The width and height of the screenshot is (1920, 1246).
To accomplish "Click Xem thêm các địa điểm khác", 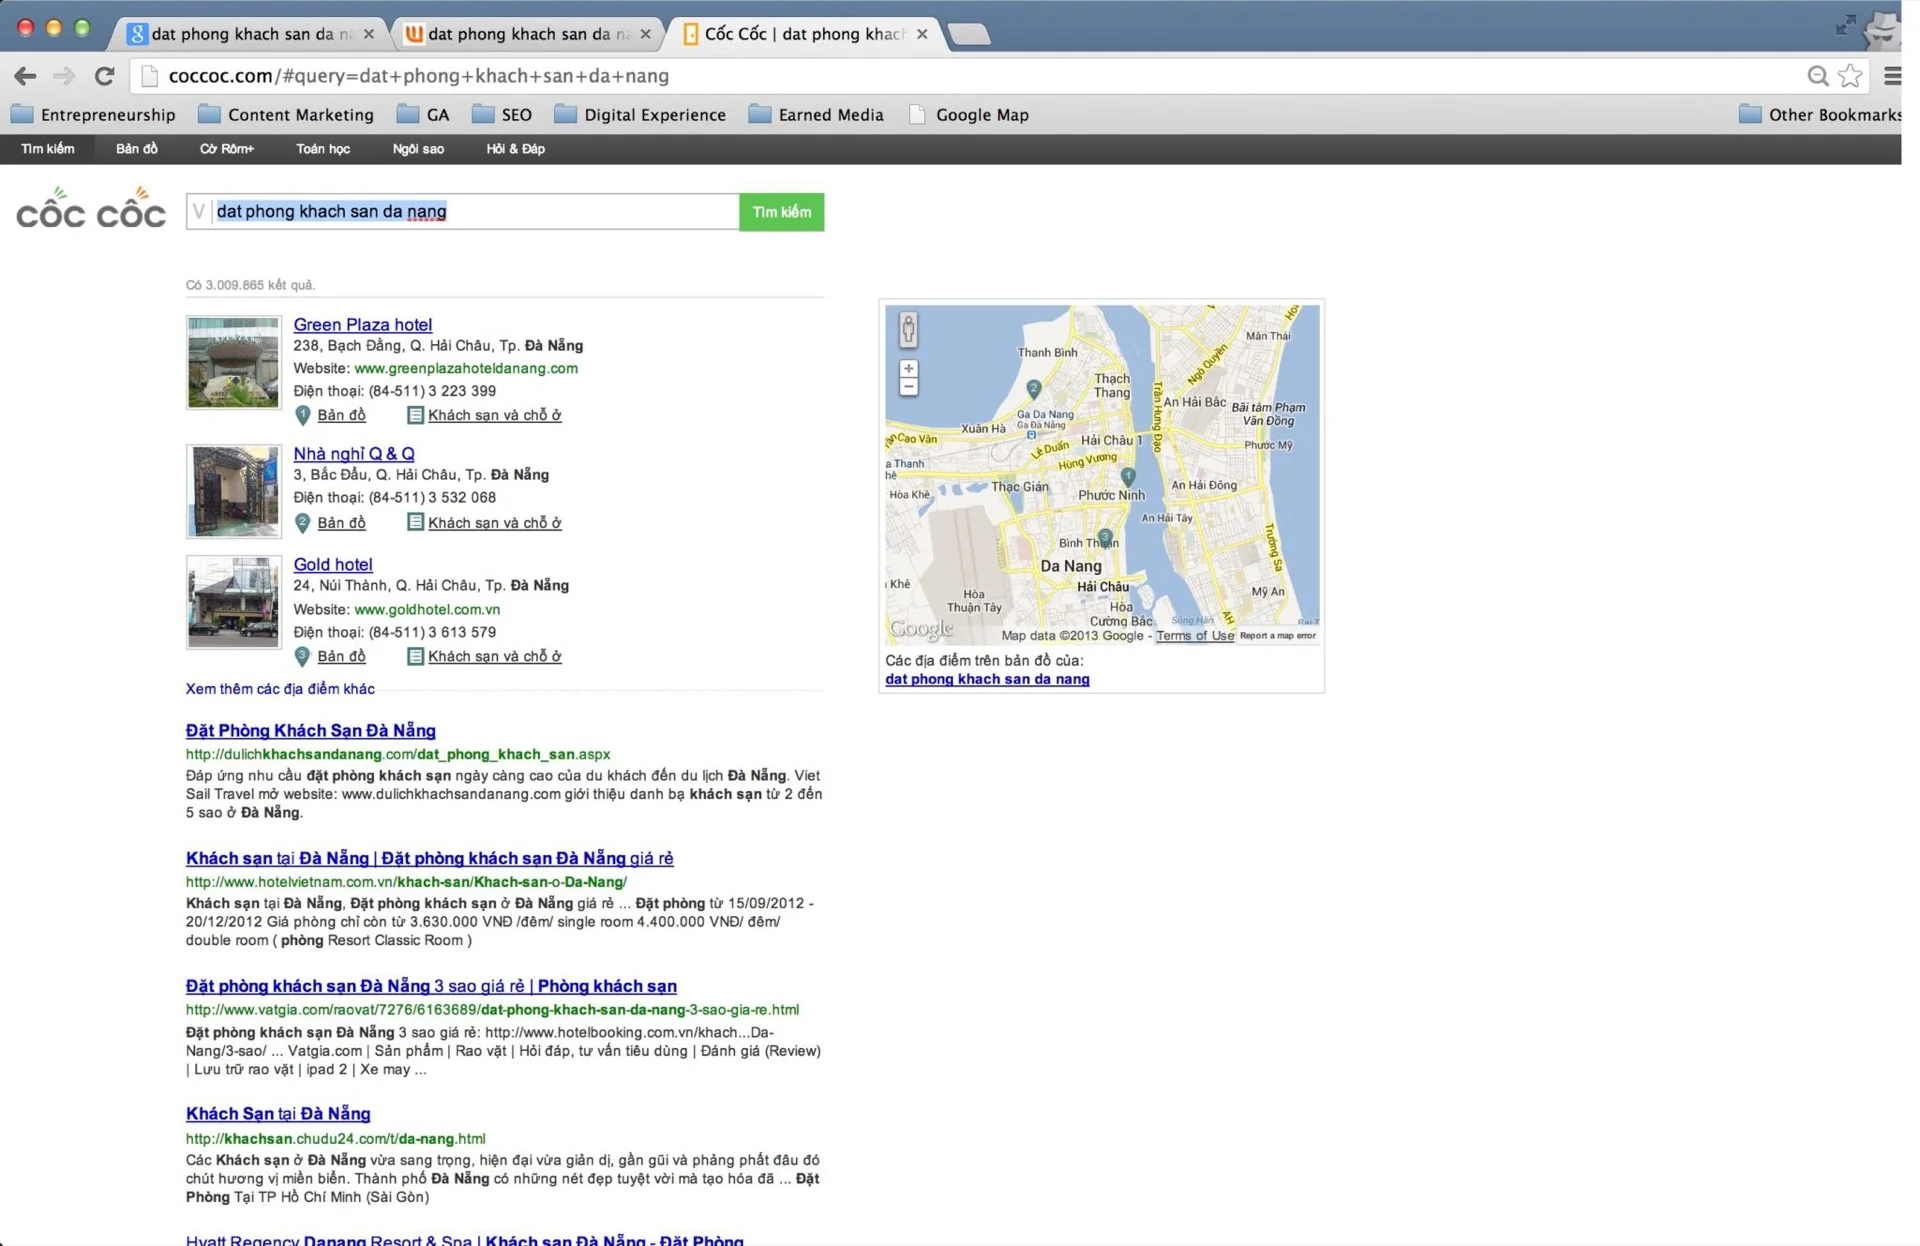I will pyautogui.click(x=280, y=689).
